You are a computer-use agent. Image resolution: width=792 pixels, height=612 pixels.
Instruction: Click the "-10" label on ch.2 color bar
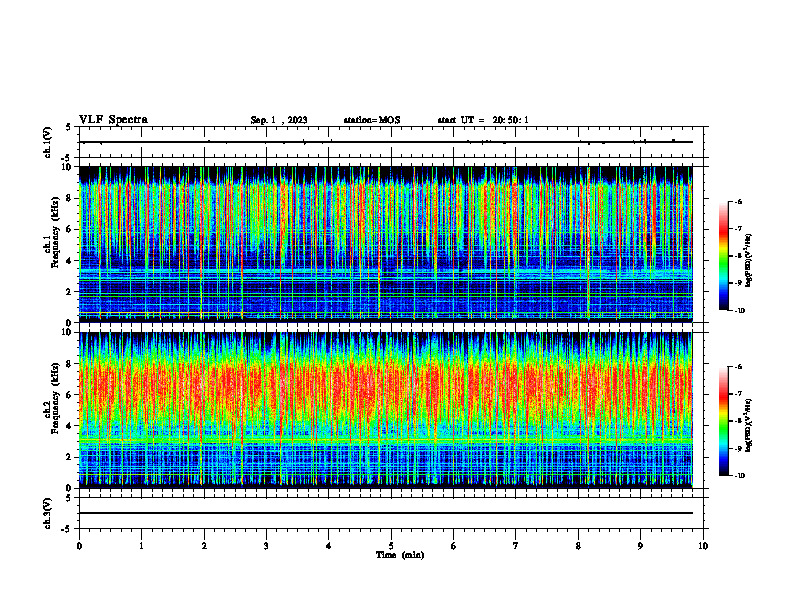(740, 476)
